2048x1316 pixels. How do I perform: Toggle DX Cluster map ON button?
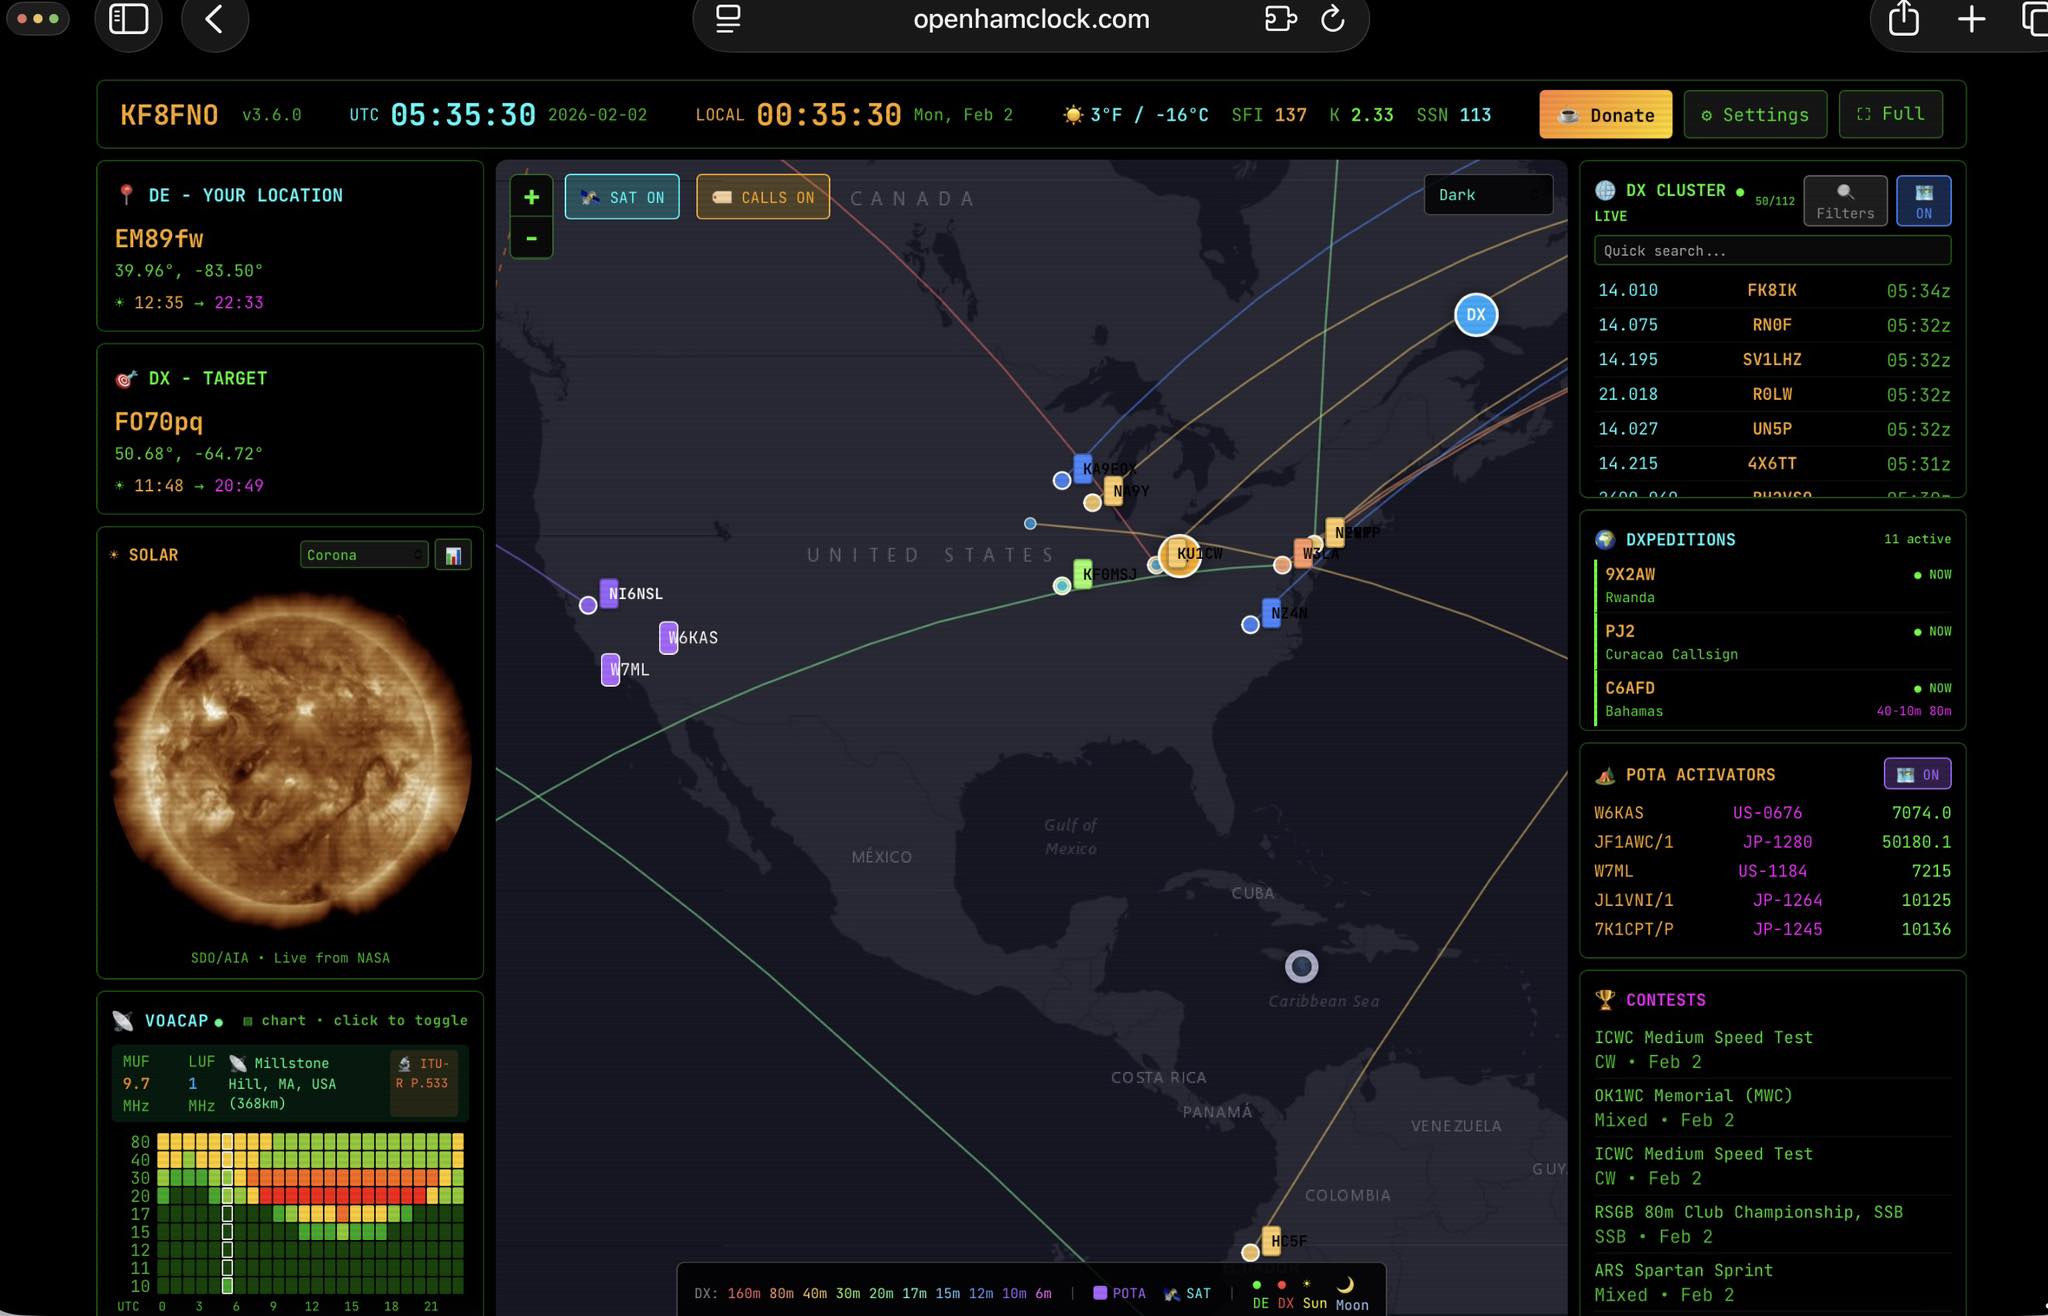1923,200
